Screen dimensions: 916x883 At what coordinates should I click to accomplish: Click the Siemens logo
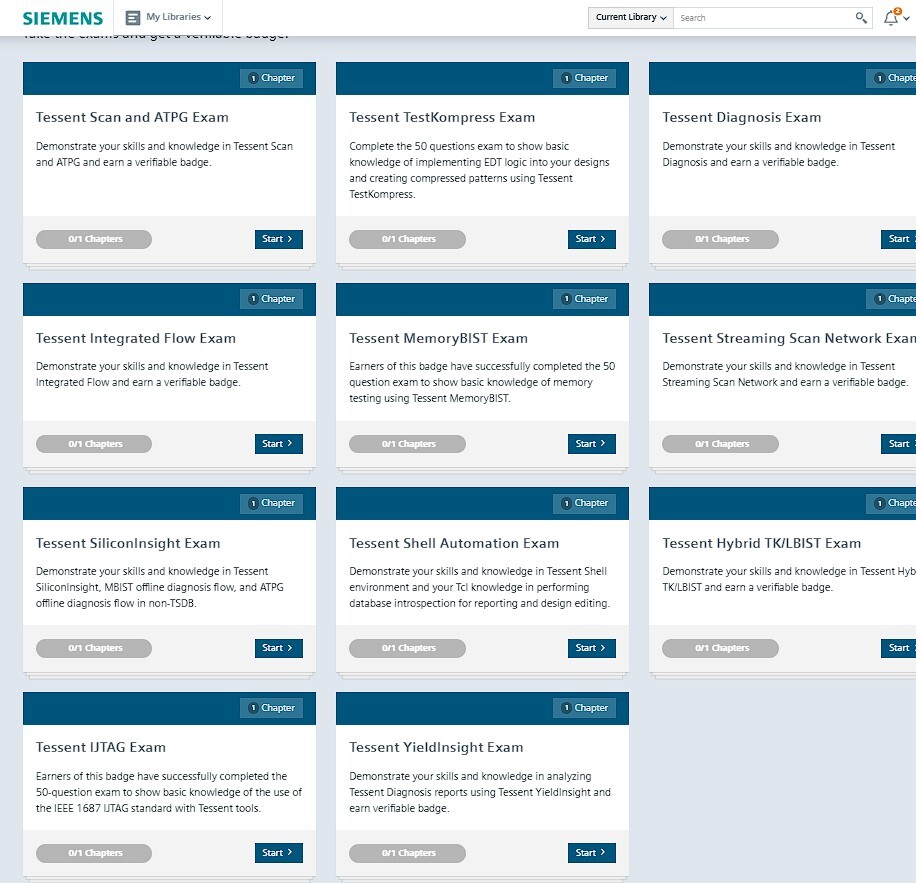[x=62, y=18]
